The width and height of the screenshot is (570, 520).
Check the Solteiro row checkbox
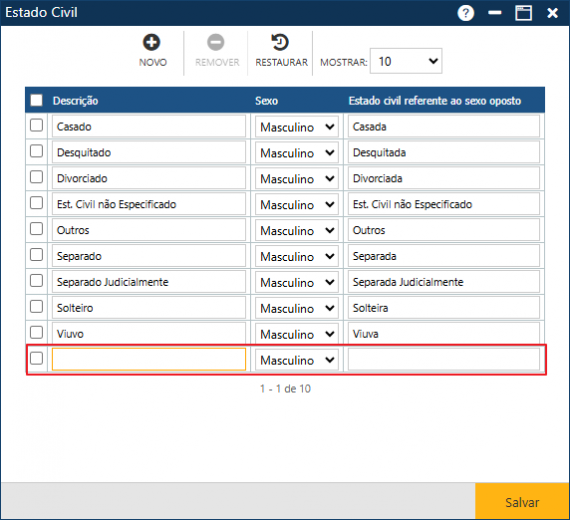pyautogui.click(x=36, y=307)
